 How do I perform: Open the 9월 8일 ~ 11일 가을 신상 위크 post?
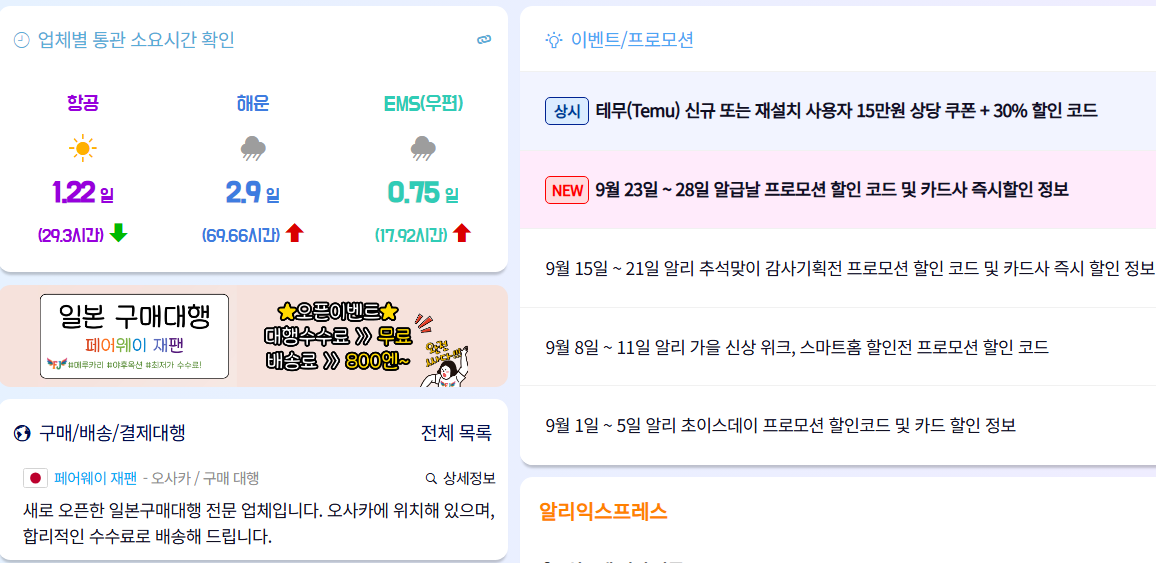tap(838, 346)
